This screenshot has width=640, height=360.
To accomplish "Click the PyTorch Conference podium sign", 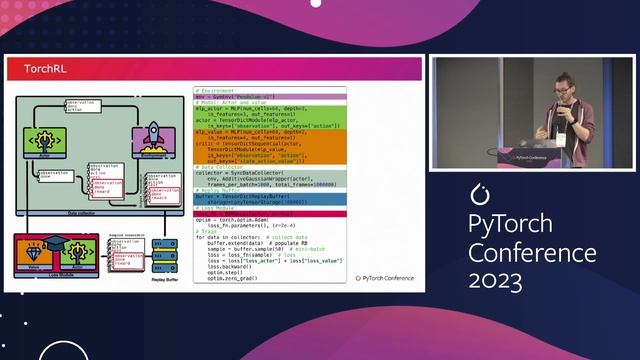I will point(529,158).
